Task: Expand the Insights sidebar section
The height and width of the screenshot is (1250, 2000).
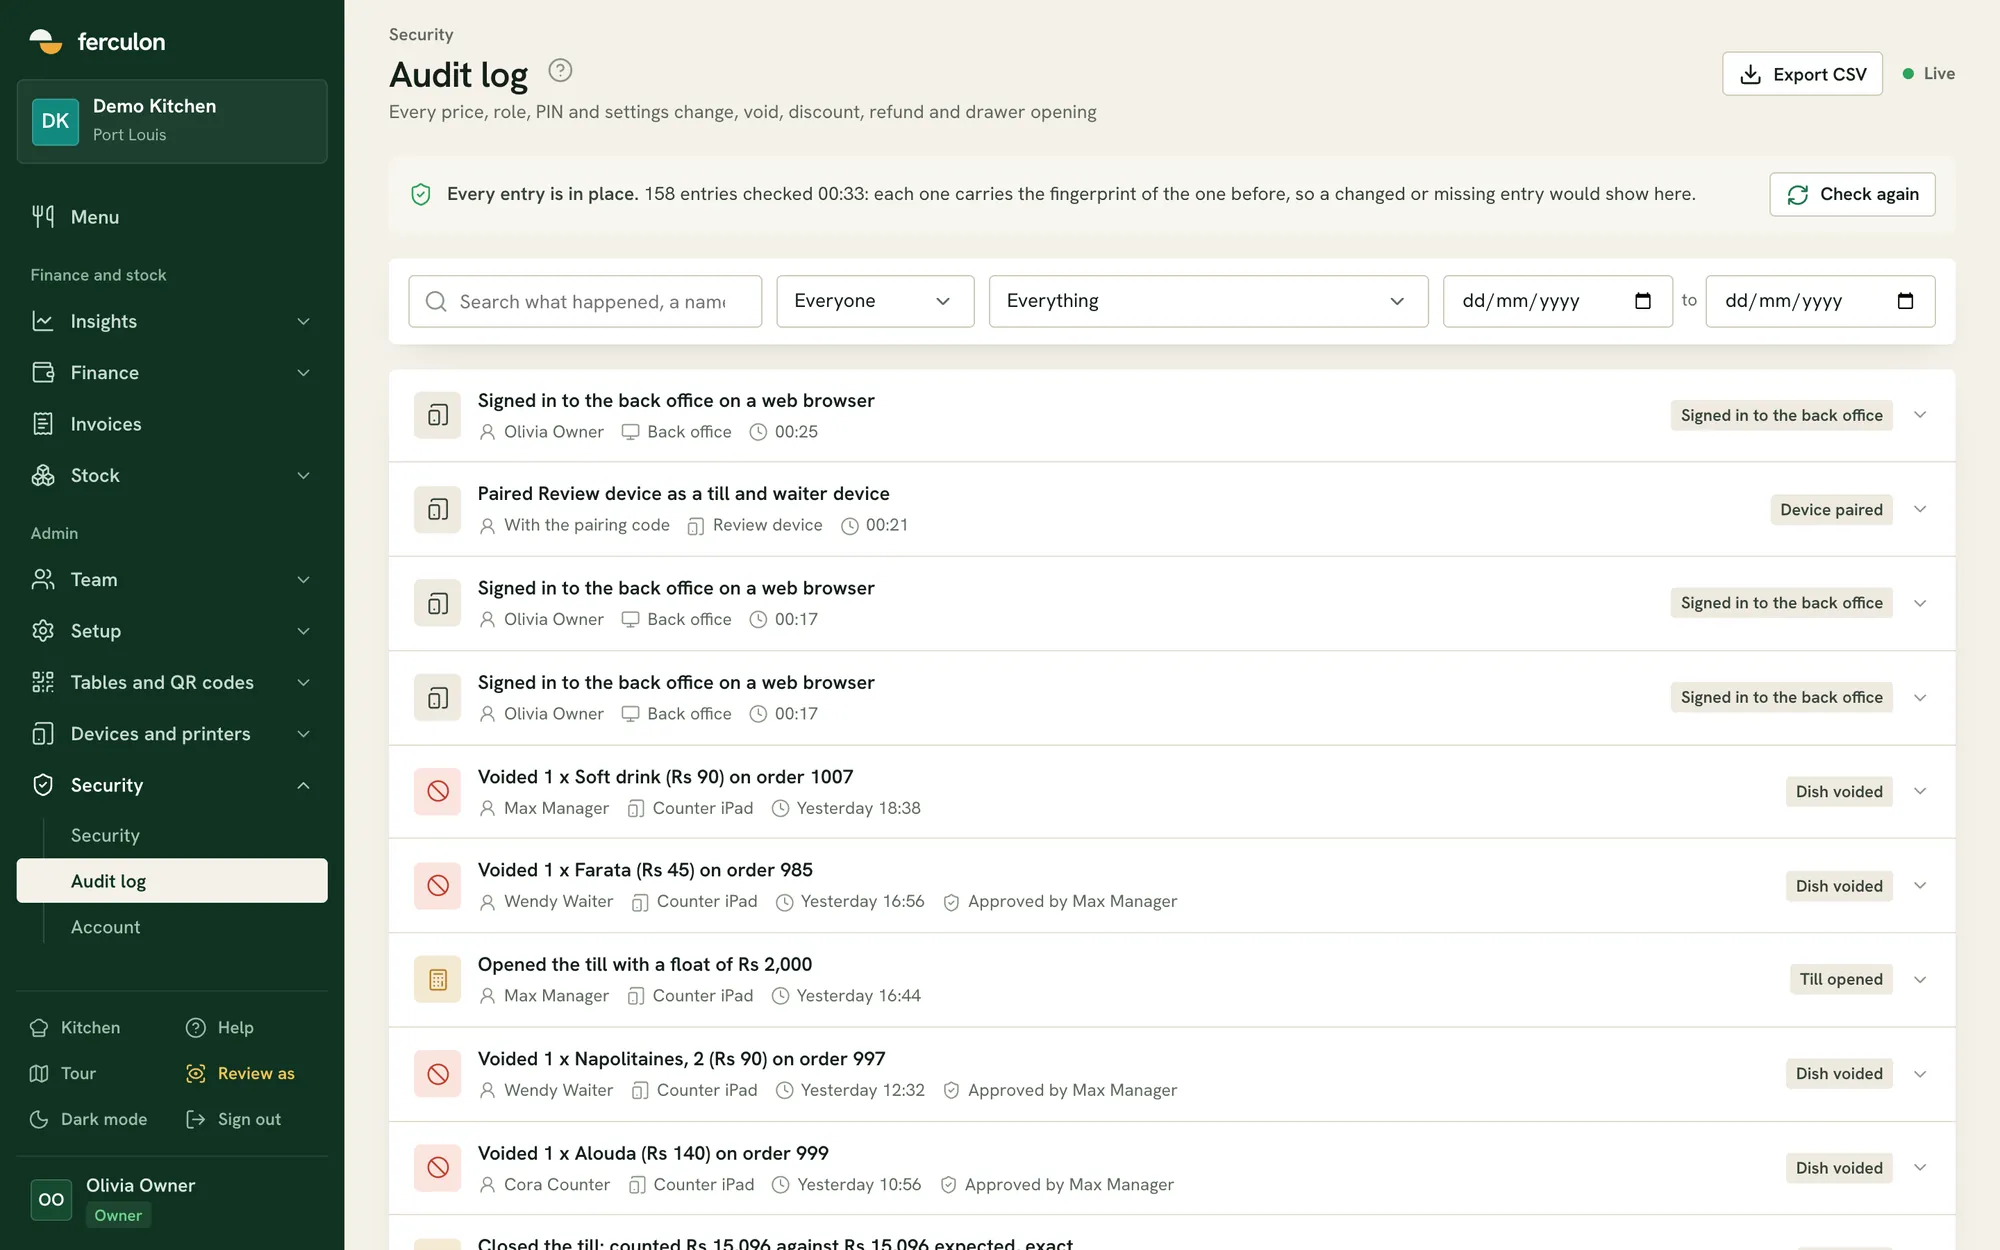Action: click(x=172, y=321)
